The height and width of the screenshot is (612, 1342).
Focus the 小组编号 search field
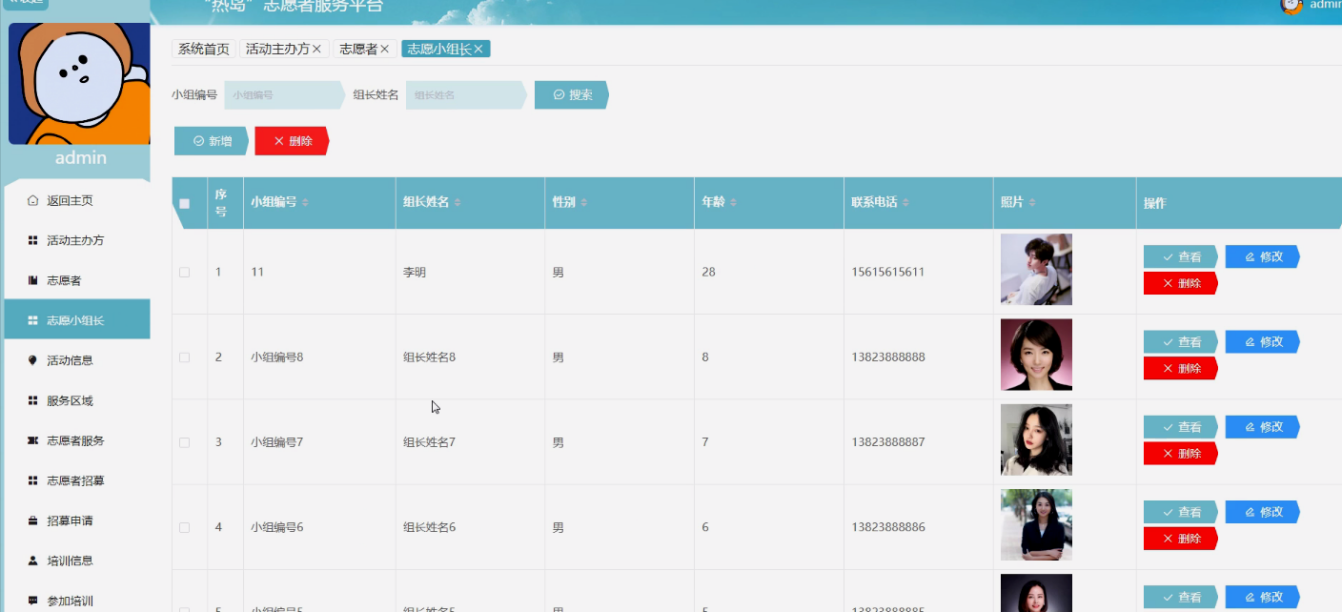click(284, 95)
